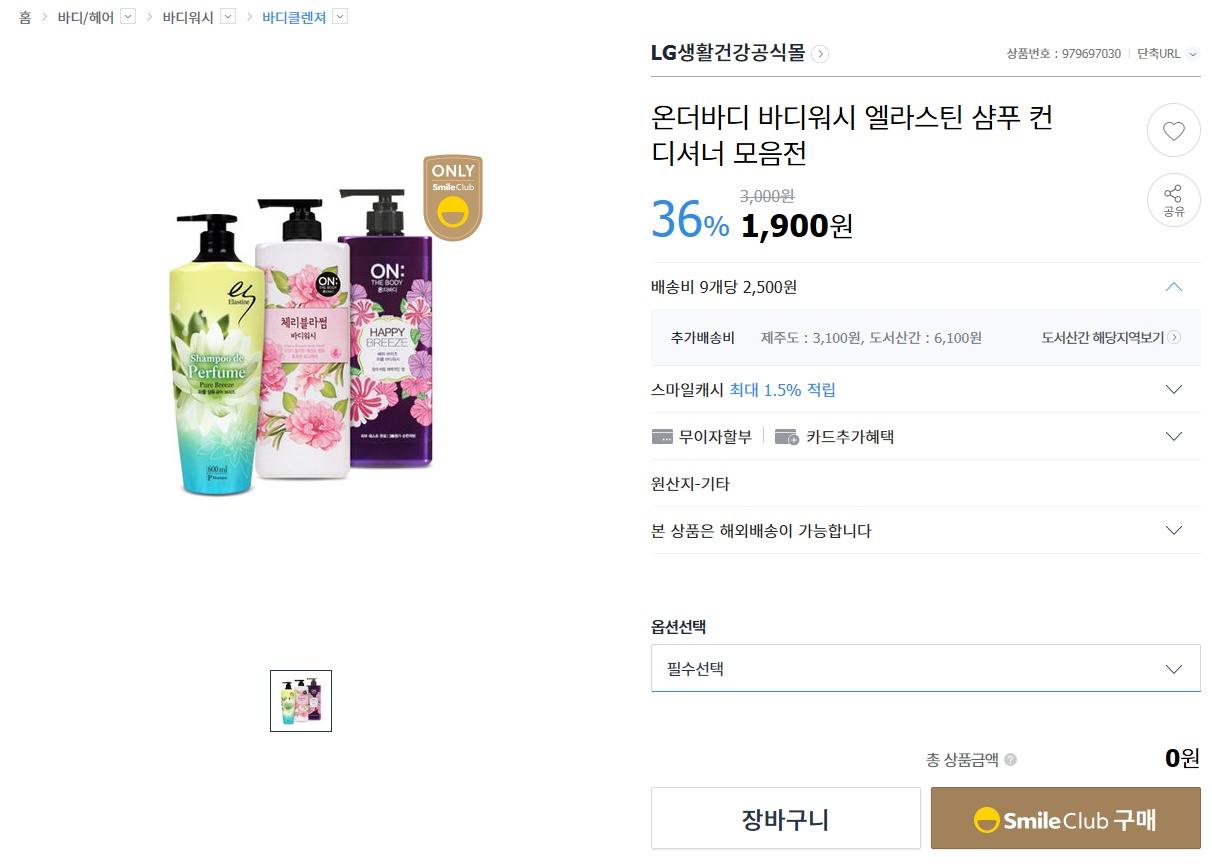Open the 필수선택 option dropdown
This screenshot has height=864, width=1212.
tap(925, 669)
